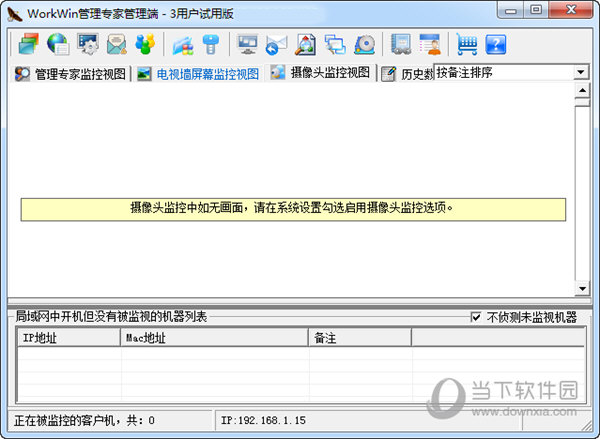Screen dimensions: 600x439
Task: Click the Mac地址 column header
Action: [215, 338]
